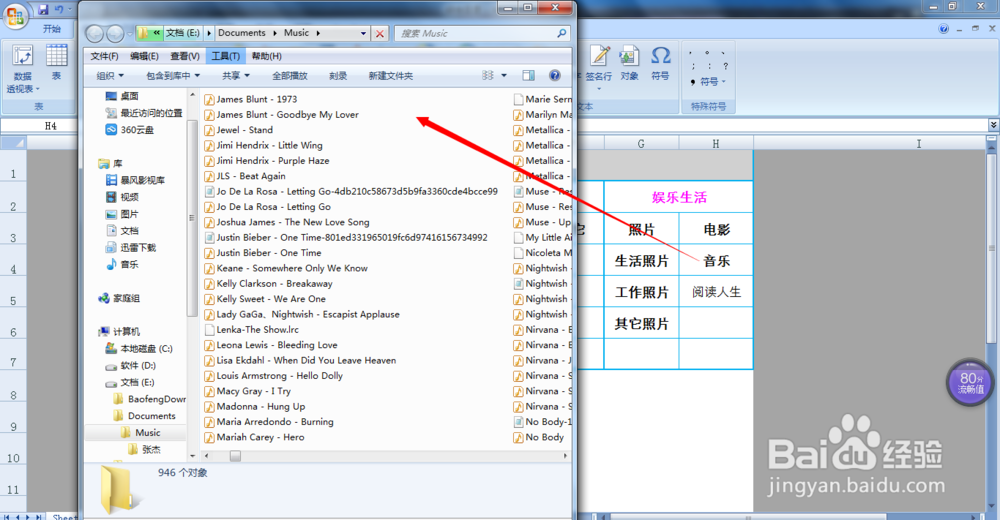
Task: Open the 包含到库中 dropdown
Action: point(173,75)
